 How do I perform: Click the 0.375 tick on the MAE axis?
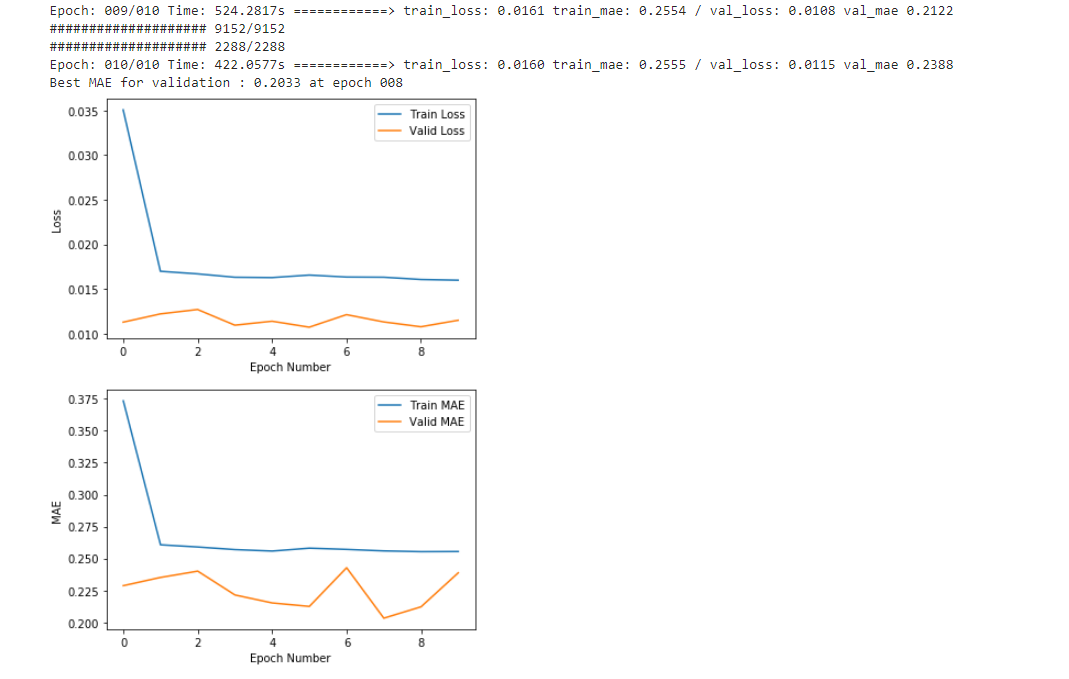click(82, 400)
